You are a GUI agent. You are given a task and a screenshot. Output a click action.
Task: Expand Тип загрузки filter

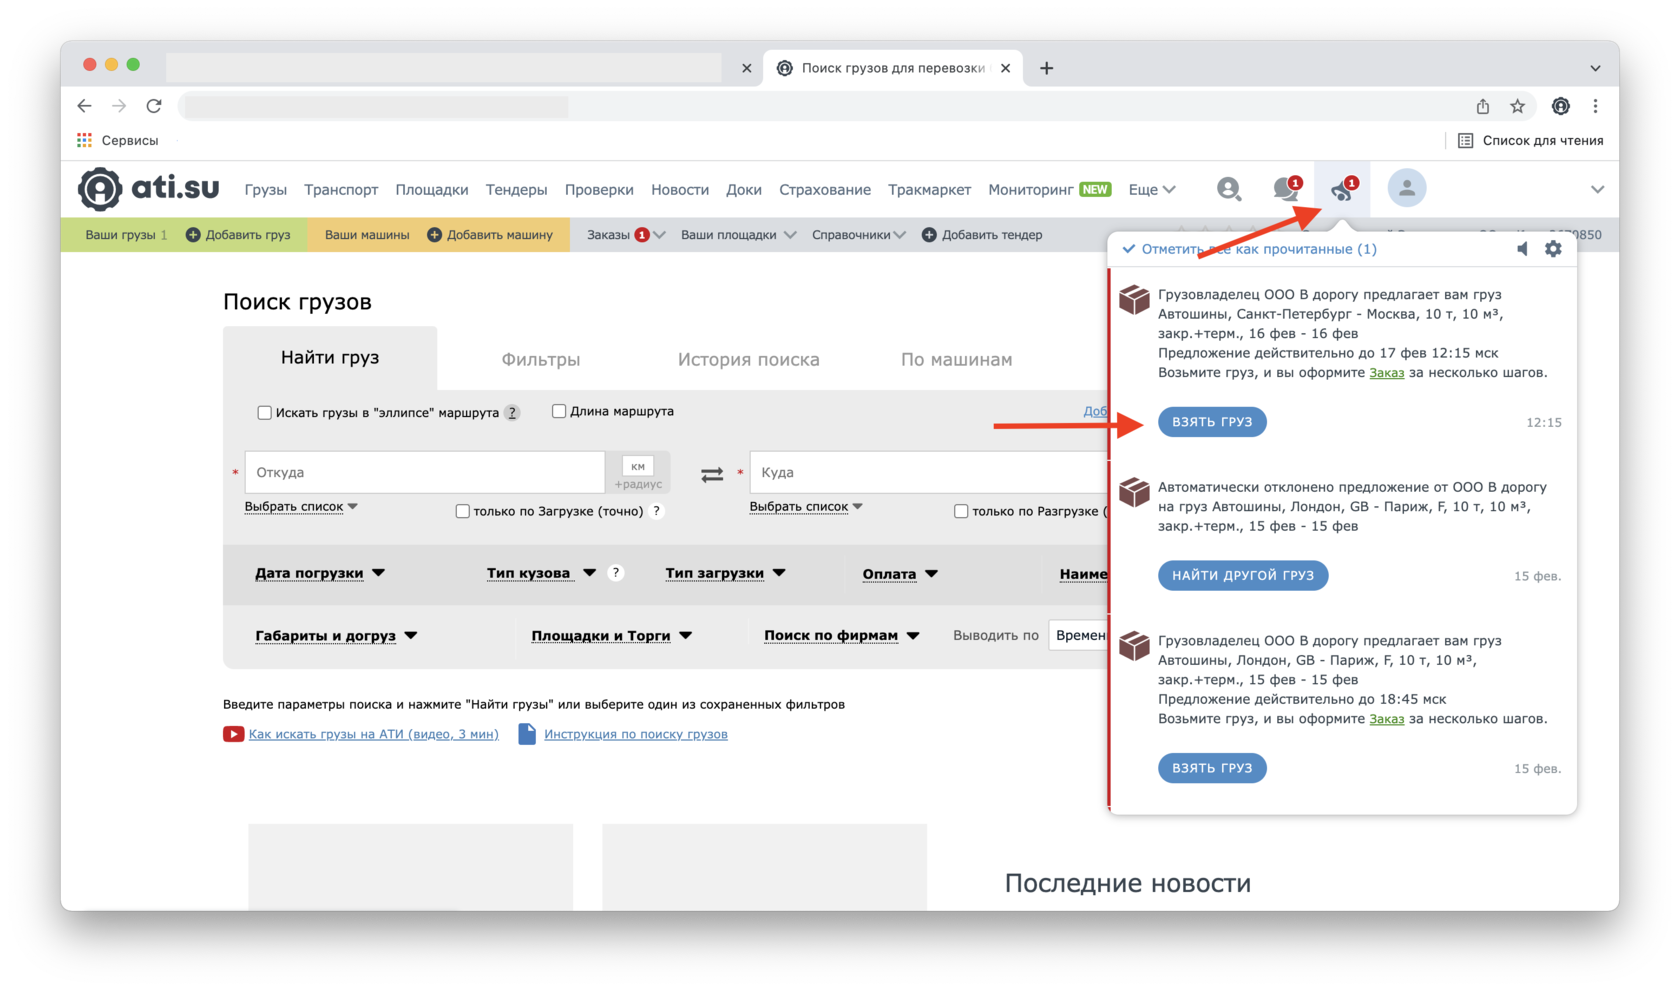725,573
